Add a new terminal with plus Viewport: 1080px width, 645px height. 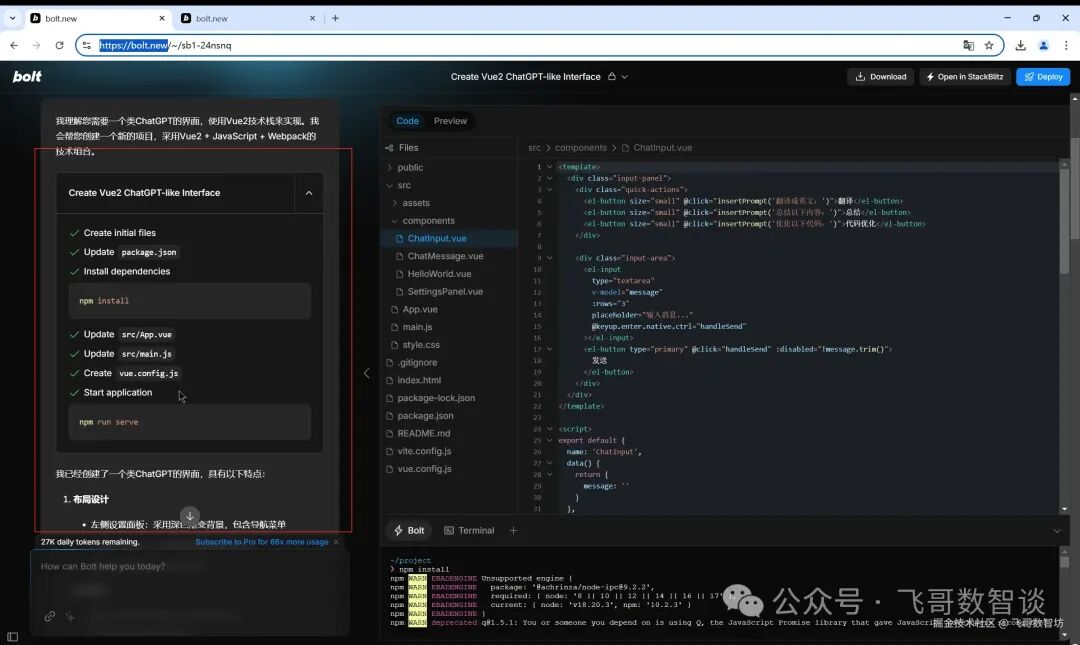[513, 531]
